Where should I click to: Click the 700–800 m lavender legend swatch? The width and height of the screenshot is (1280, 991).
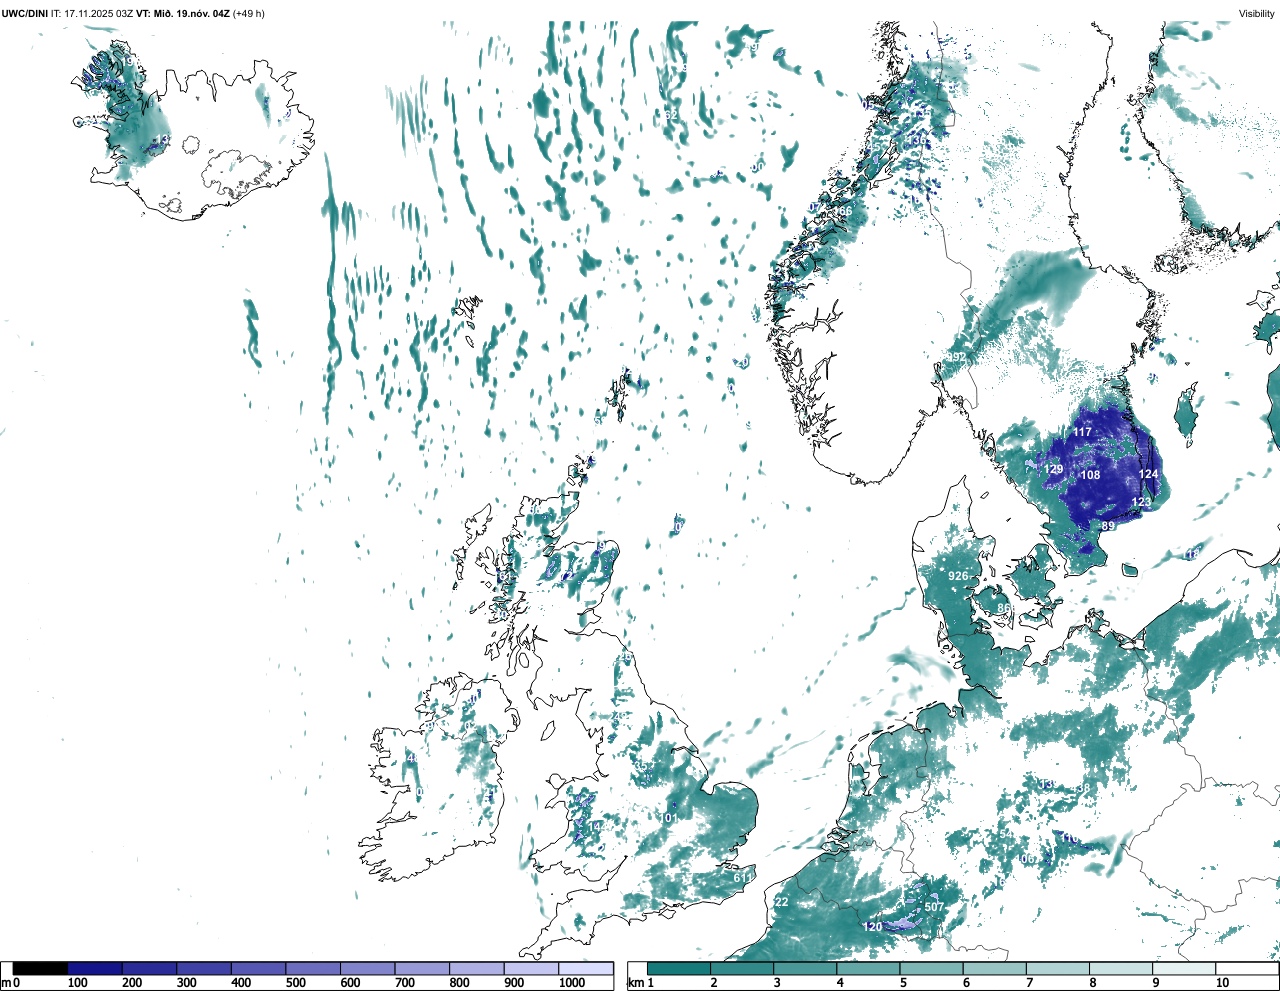click(x=422, y=969)
